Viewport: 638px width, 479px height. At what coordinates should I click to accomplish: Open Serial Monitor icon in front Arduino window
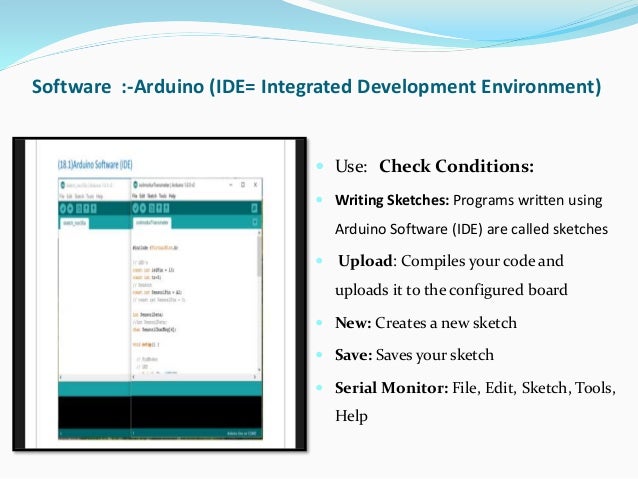(x=254, y=208)
